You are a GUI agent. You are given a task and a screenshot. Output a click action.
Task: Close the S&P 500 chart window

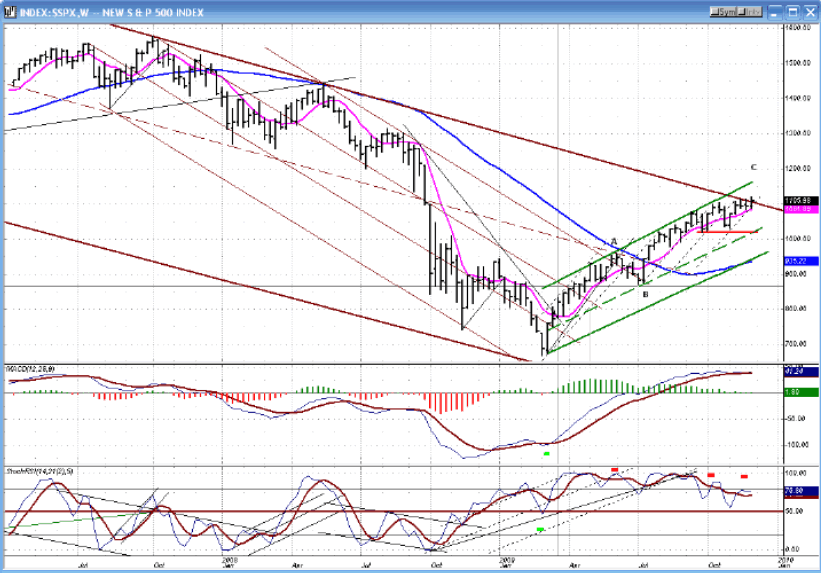coord(809,12)
